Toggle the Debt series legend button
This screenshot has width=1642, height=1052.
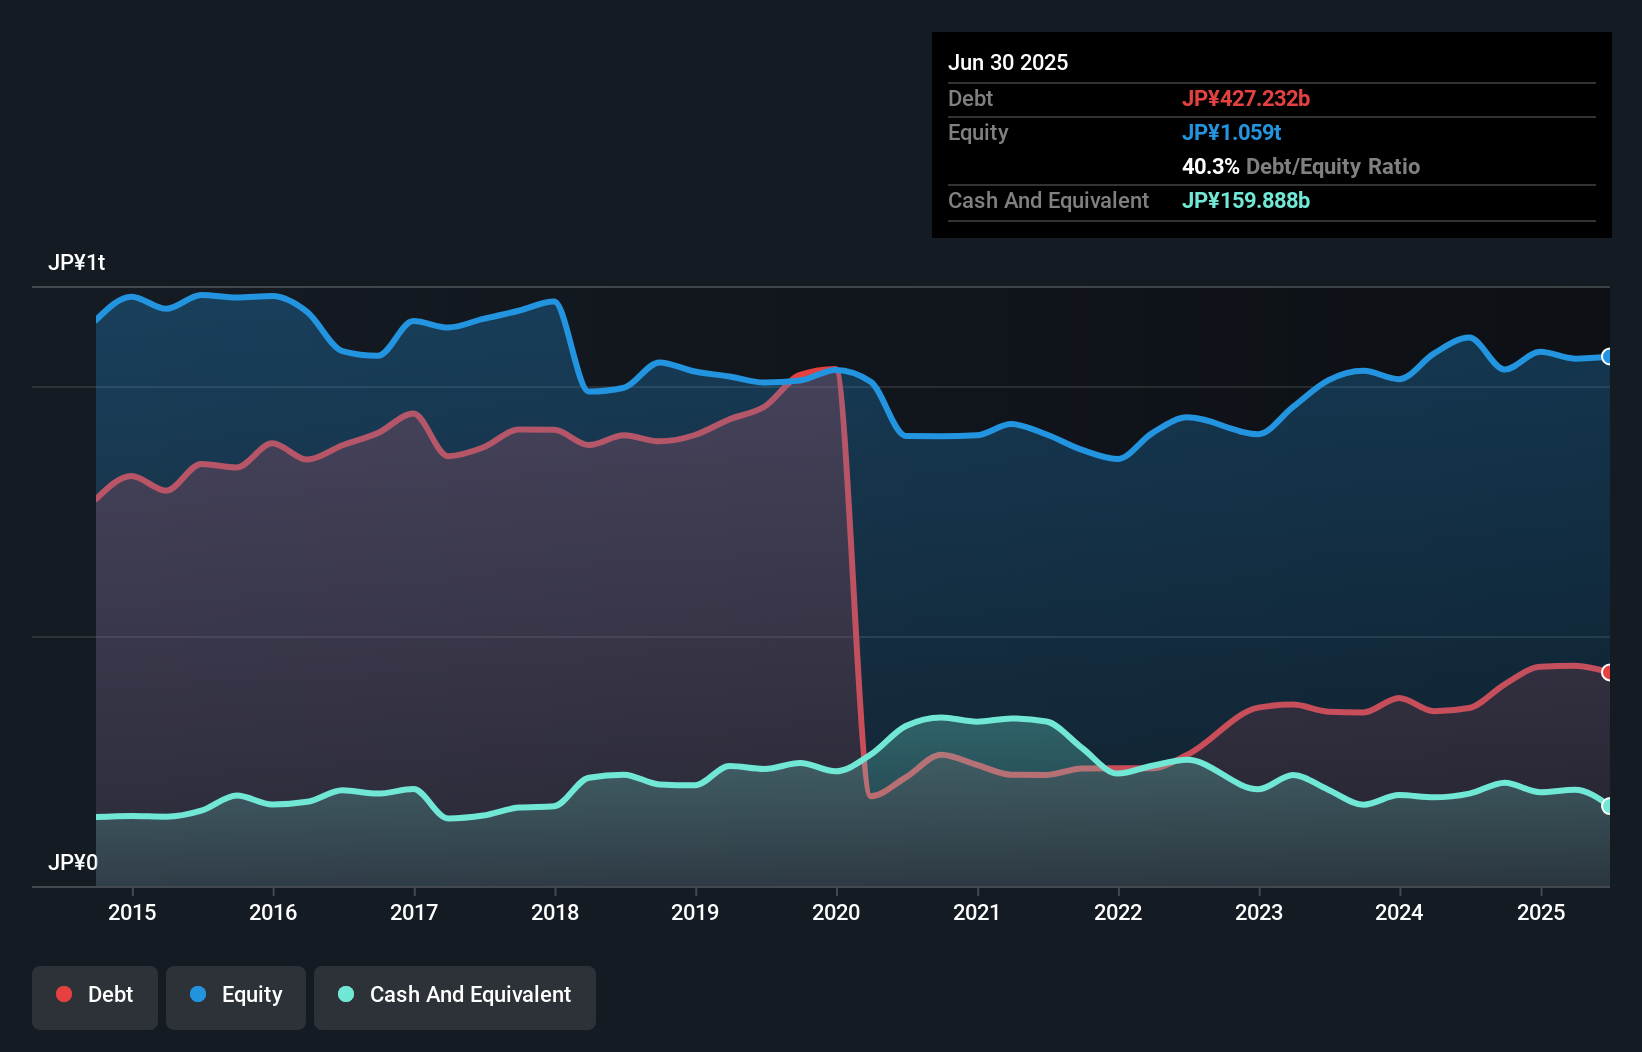[x=95, y=997]
